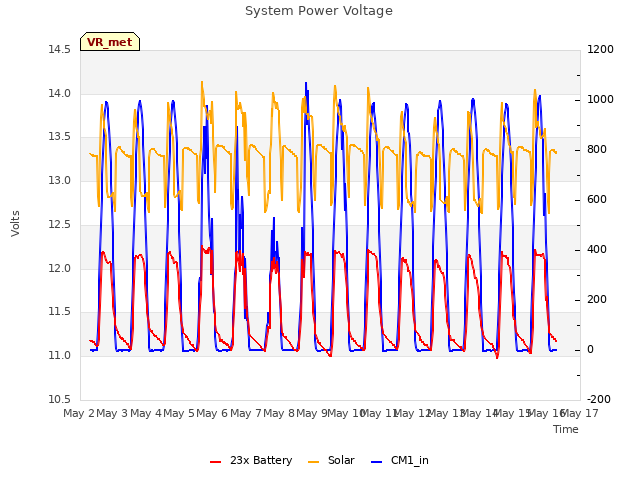Click the 11.5 left axis label
640x480 pixels.
tap(59, 312)
